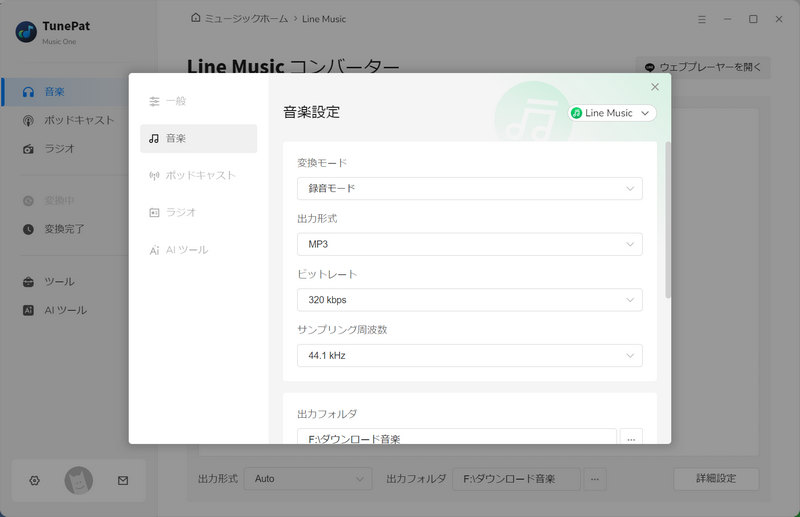Click the browse button beside dialog output folder
Image resolution: width=800 pixels, height=517 pixels.
pos(631,437)
